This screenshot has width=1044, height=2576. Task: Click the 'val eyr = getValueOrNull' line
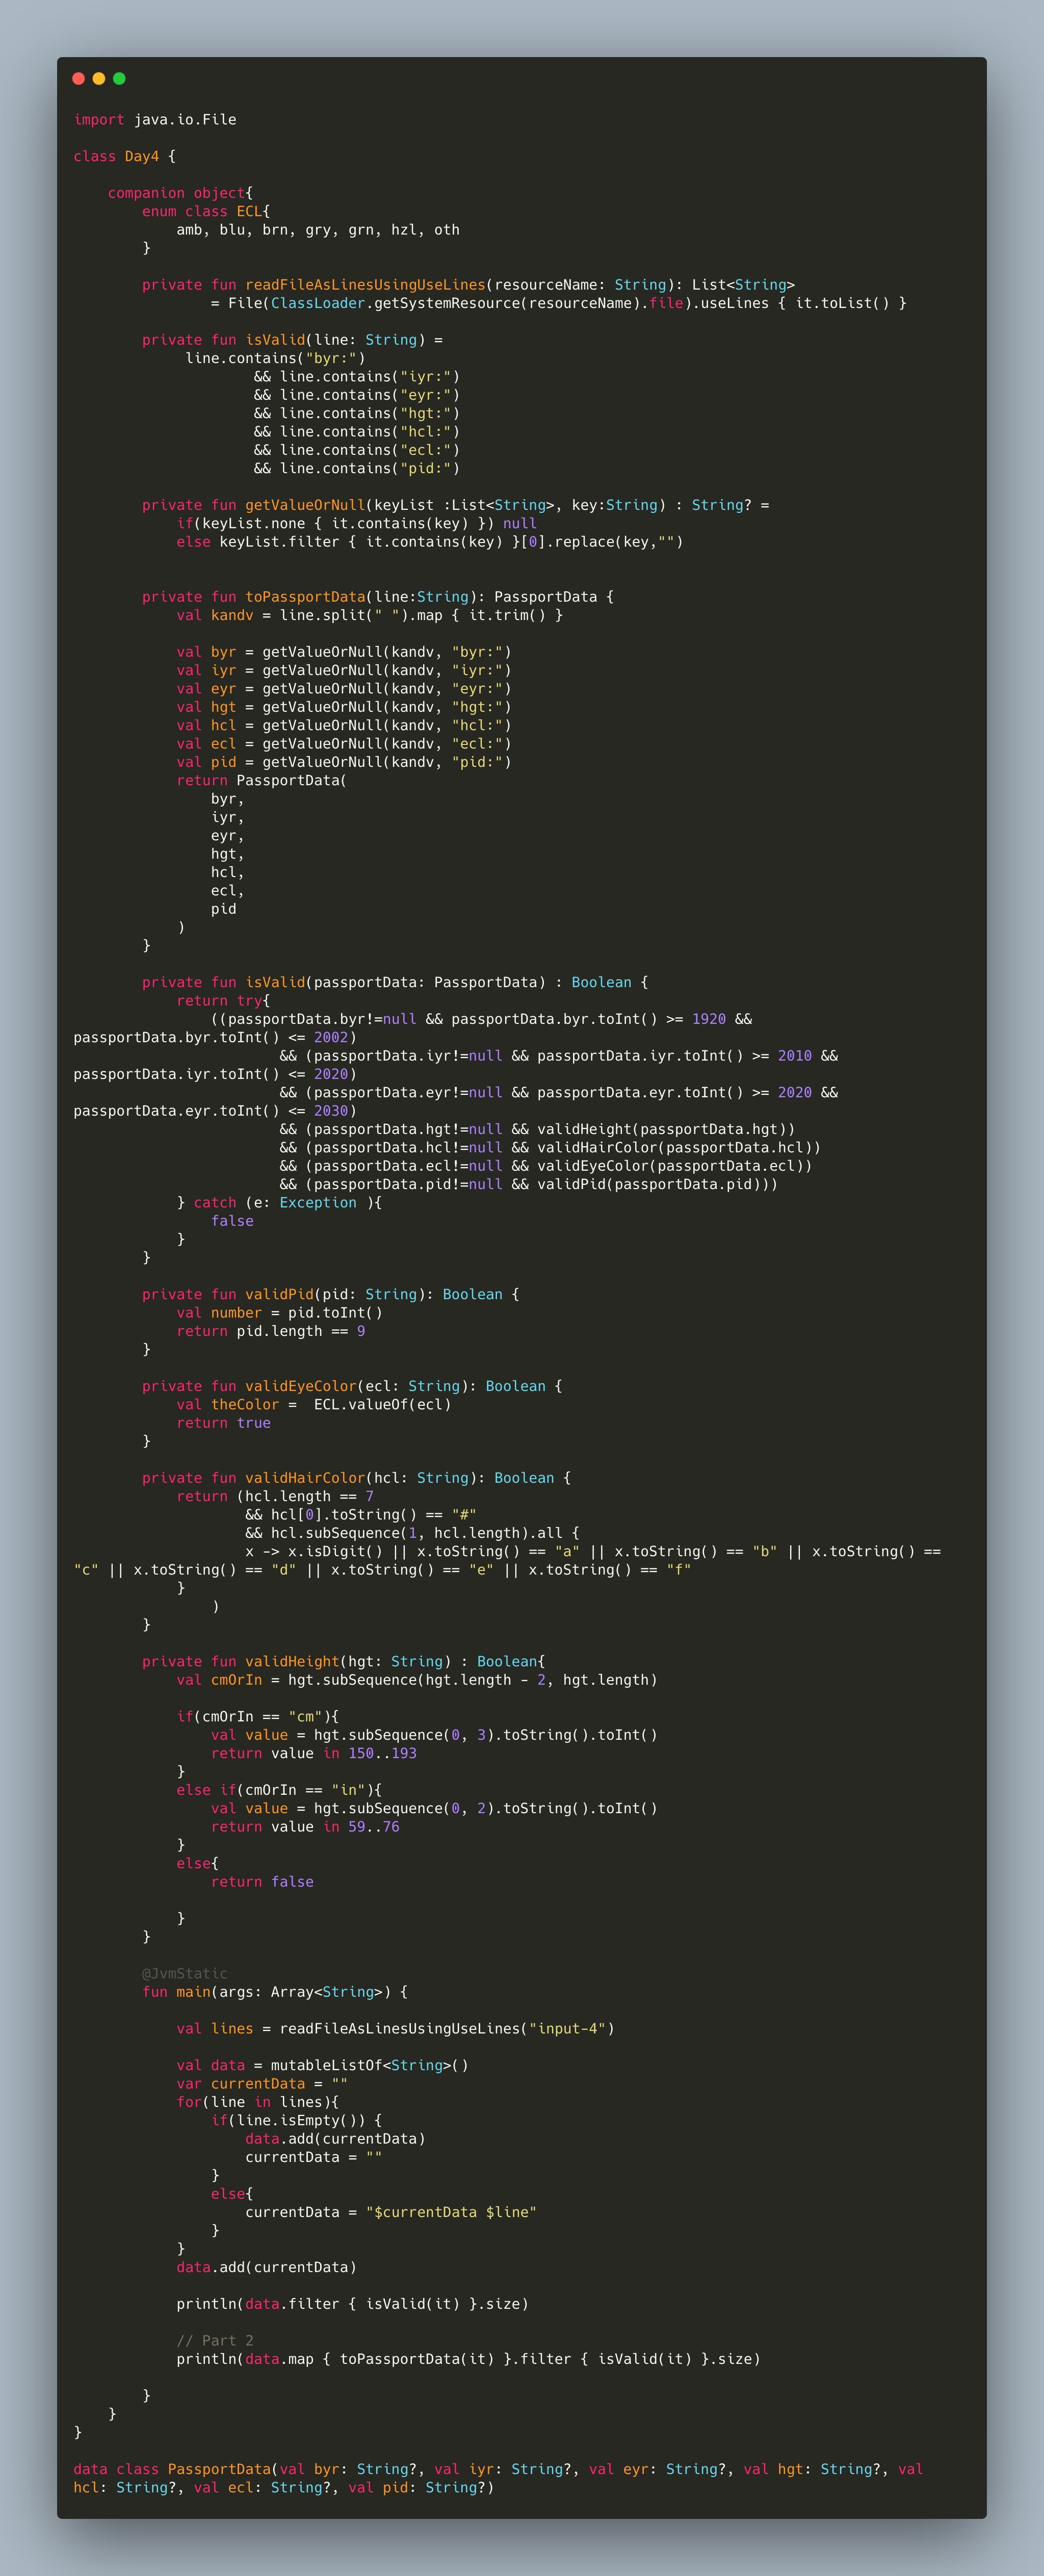click(344, 689)
